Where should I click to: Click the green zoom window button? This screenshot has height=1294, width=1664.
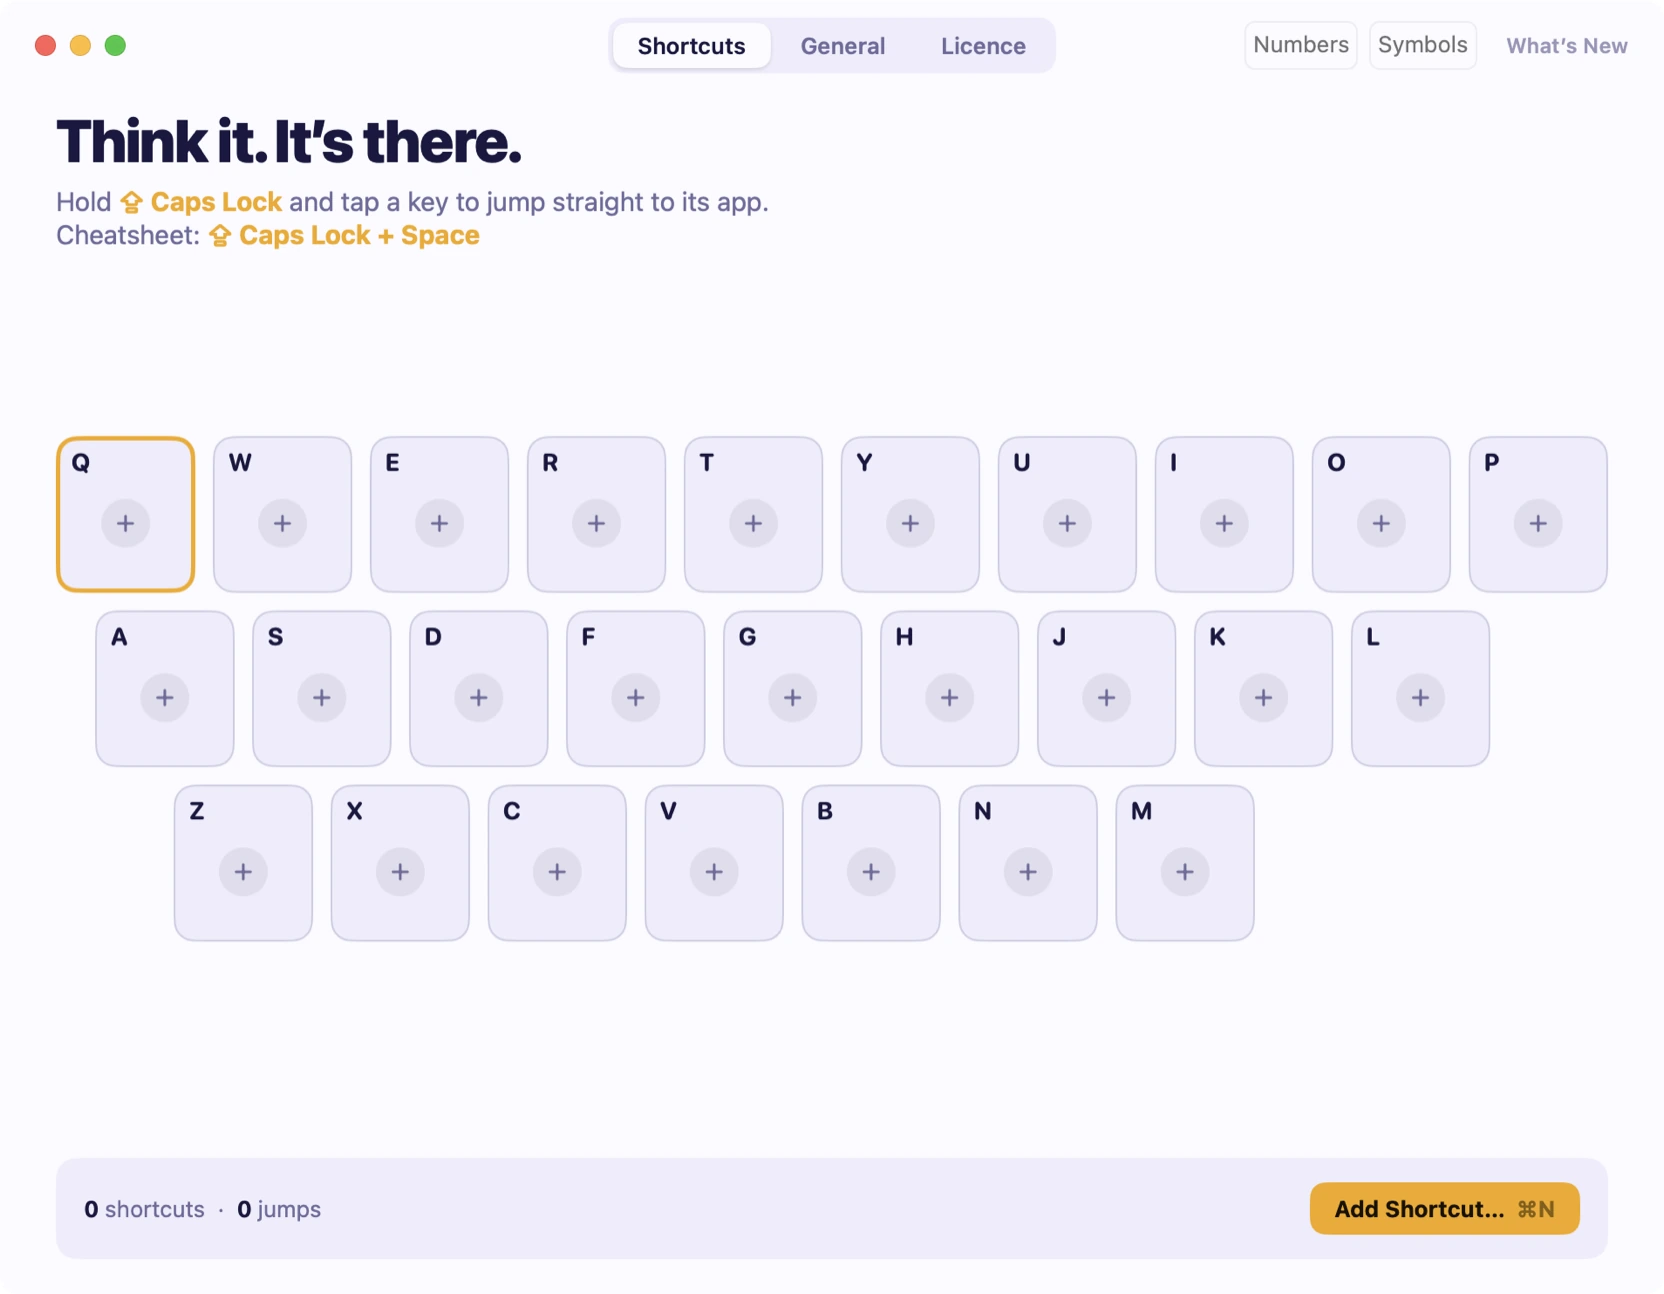[115, 45]
